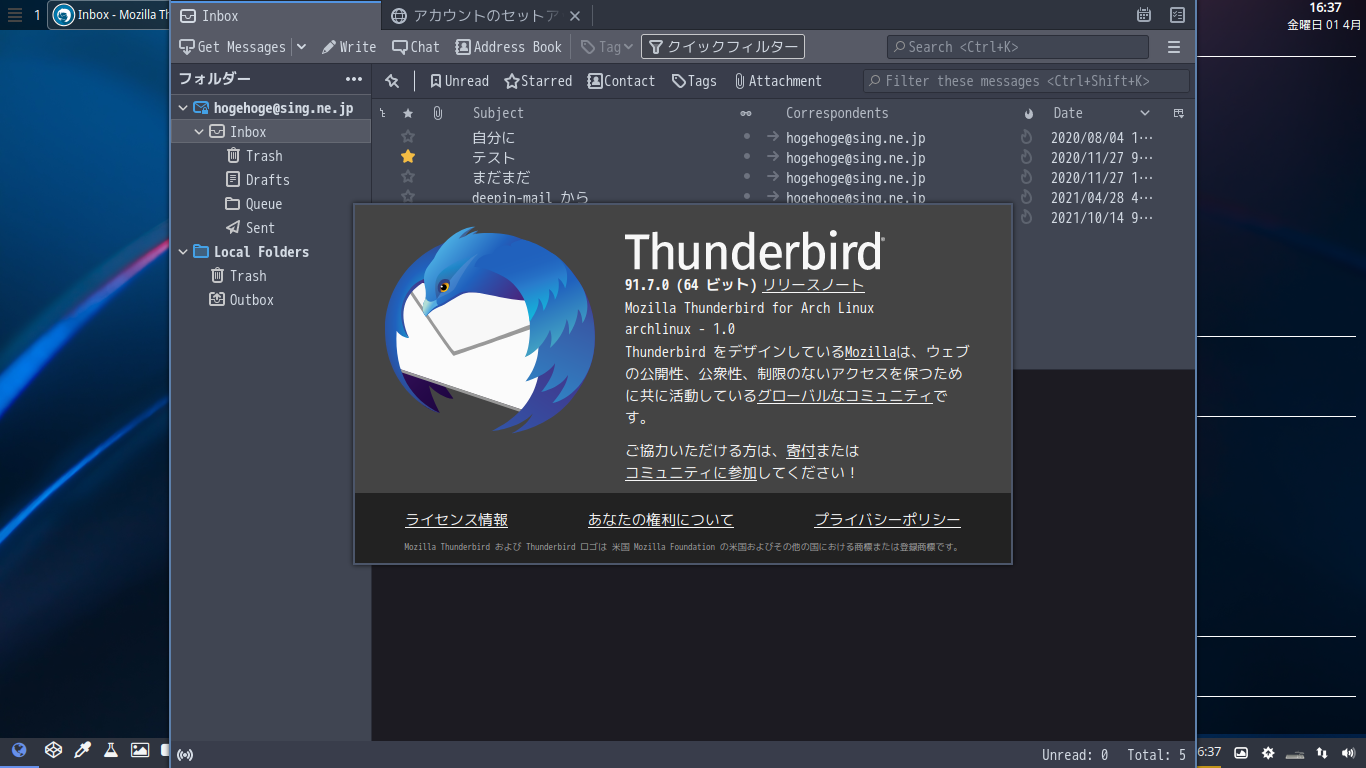Sort messages by Subject column
Image resolution: width=1366 pixels, height=768 pixels.
coord(498,113)
